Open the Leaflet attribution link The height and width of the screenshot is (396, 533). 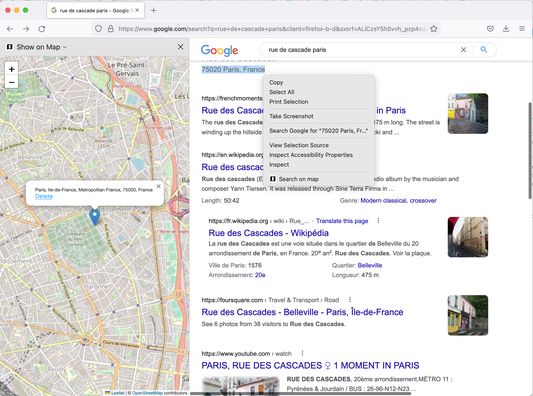(x=118, y=393)
